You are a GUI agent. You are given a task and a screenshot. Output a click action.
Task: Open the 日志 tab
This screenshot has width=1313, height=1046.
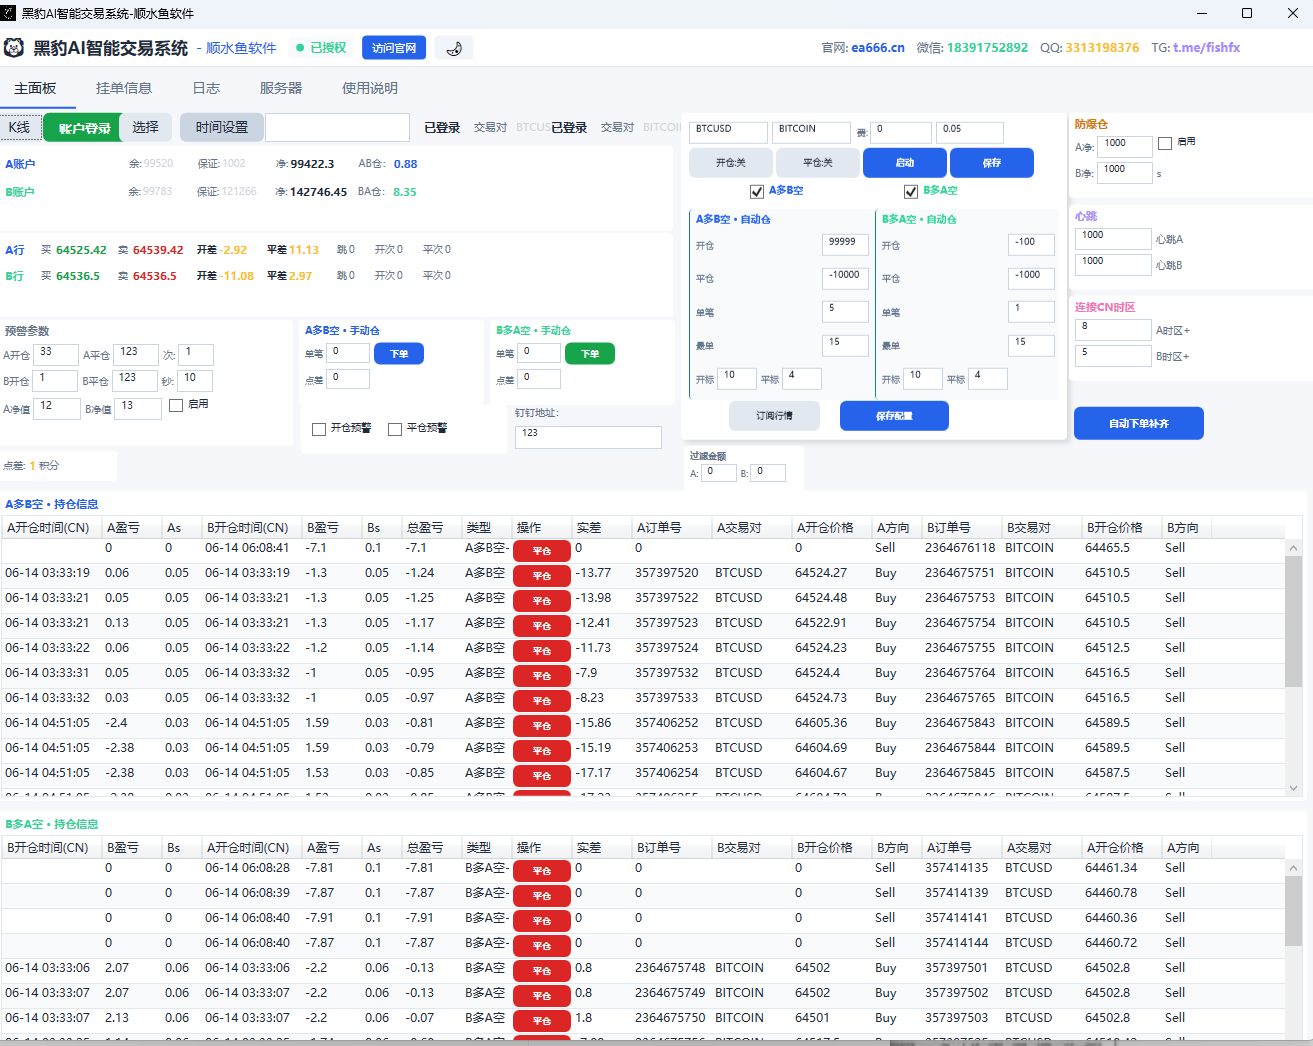pos(206,88)
